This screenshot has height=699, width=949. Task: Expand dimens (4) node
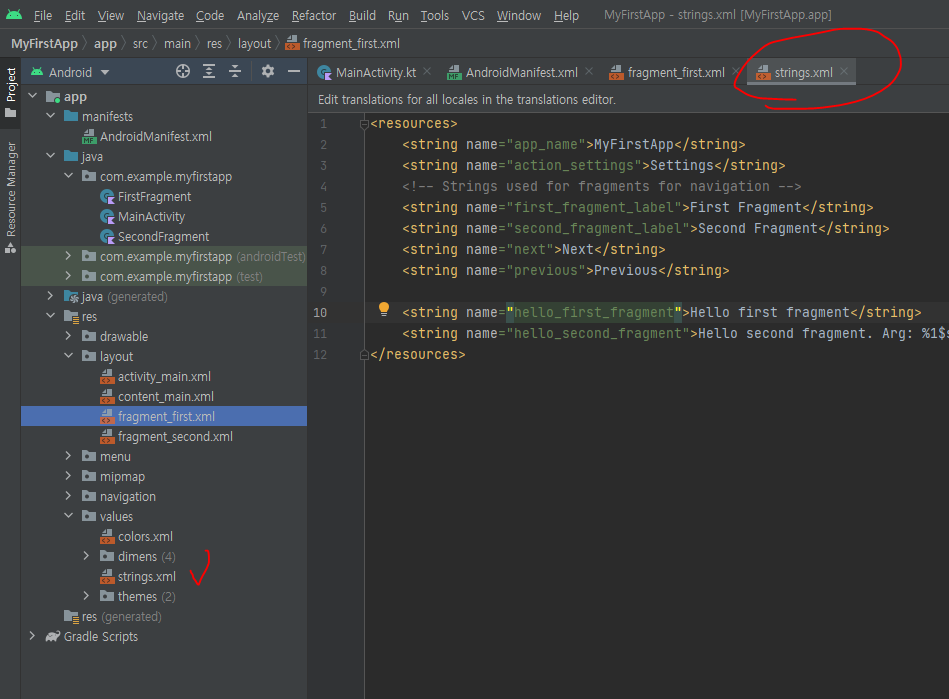pyautogui.click(x=86, y=556)
